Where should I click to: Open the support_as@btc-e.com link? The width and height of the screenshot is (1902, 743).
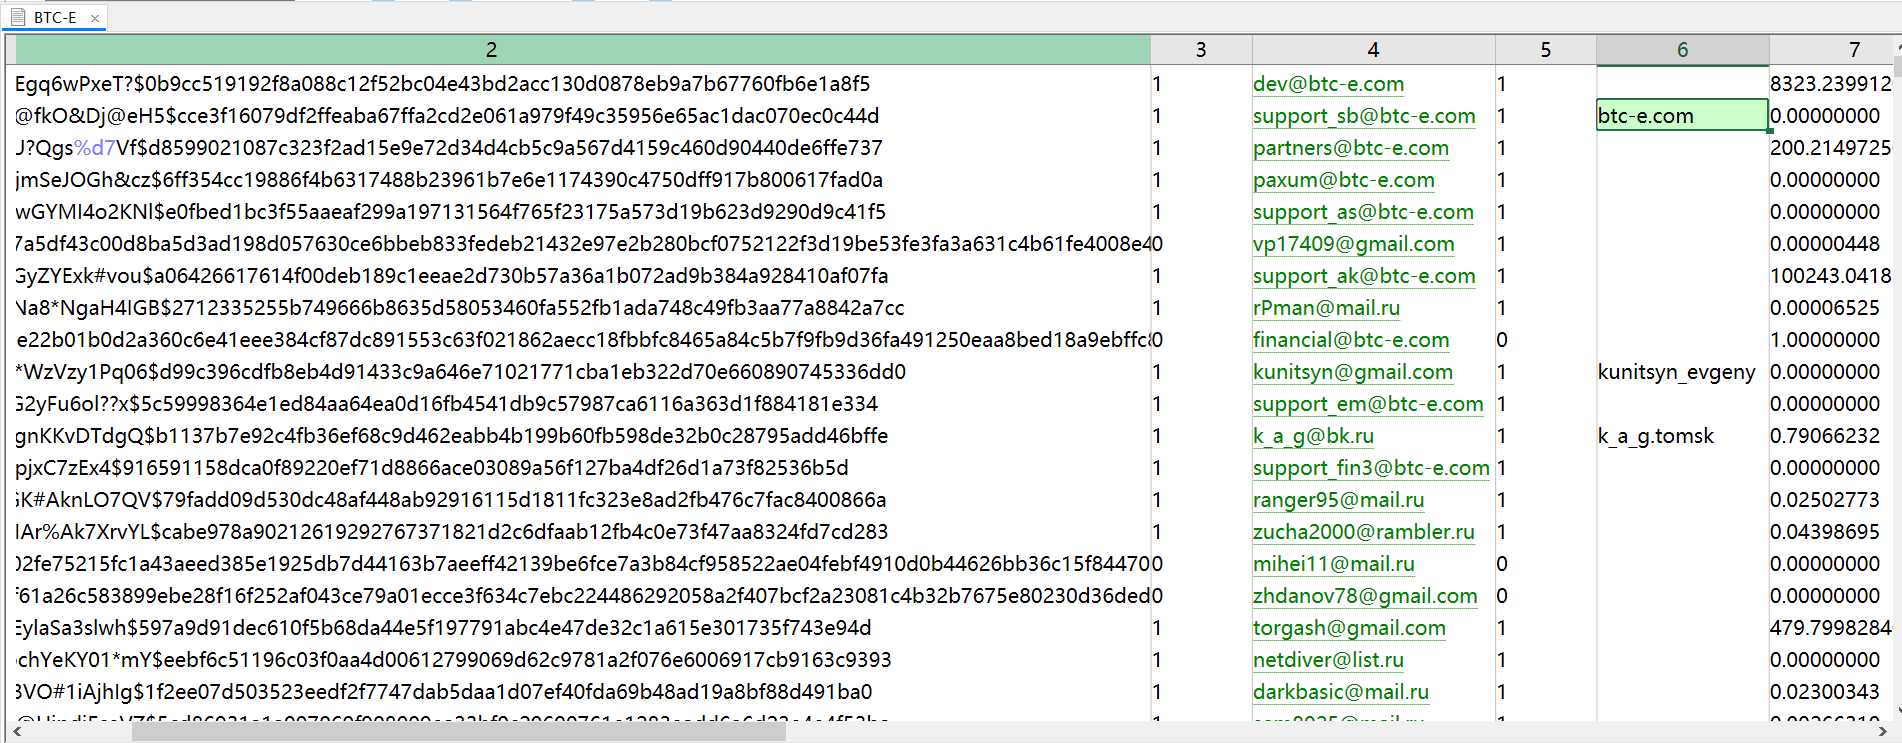[1363, 212]
